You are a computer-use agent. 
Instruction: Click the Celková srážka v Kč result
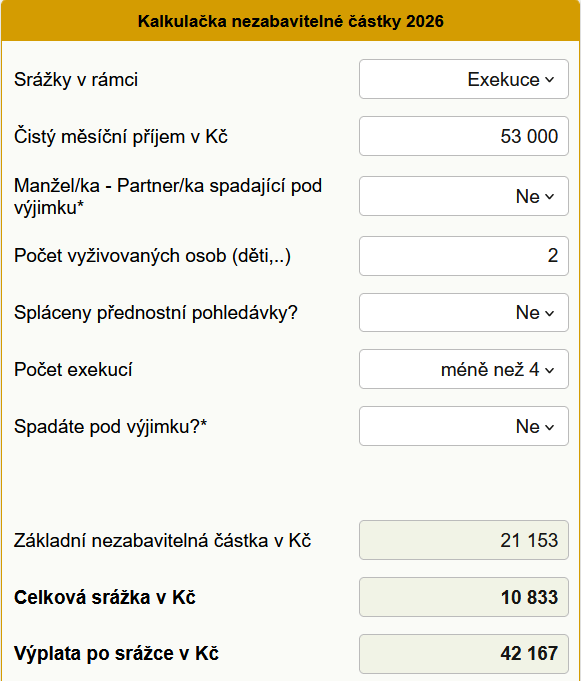click(x=464, y=597)
